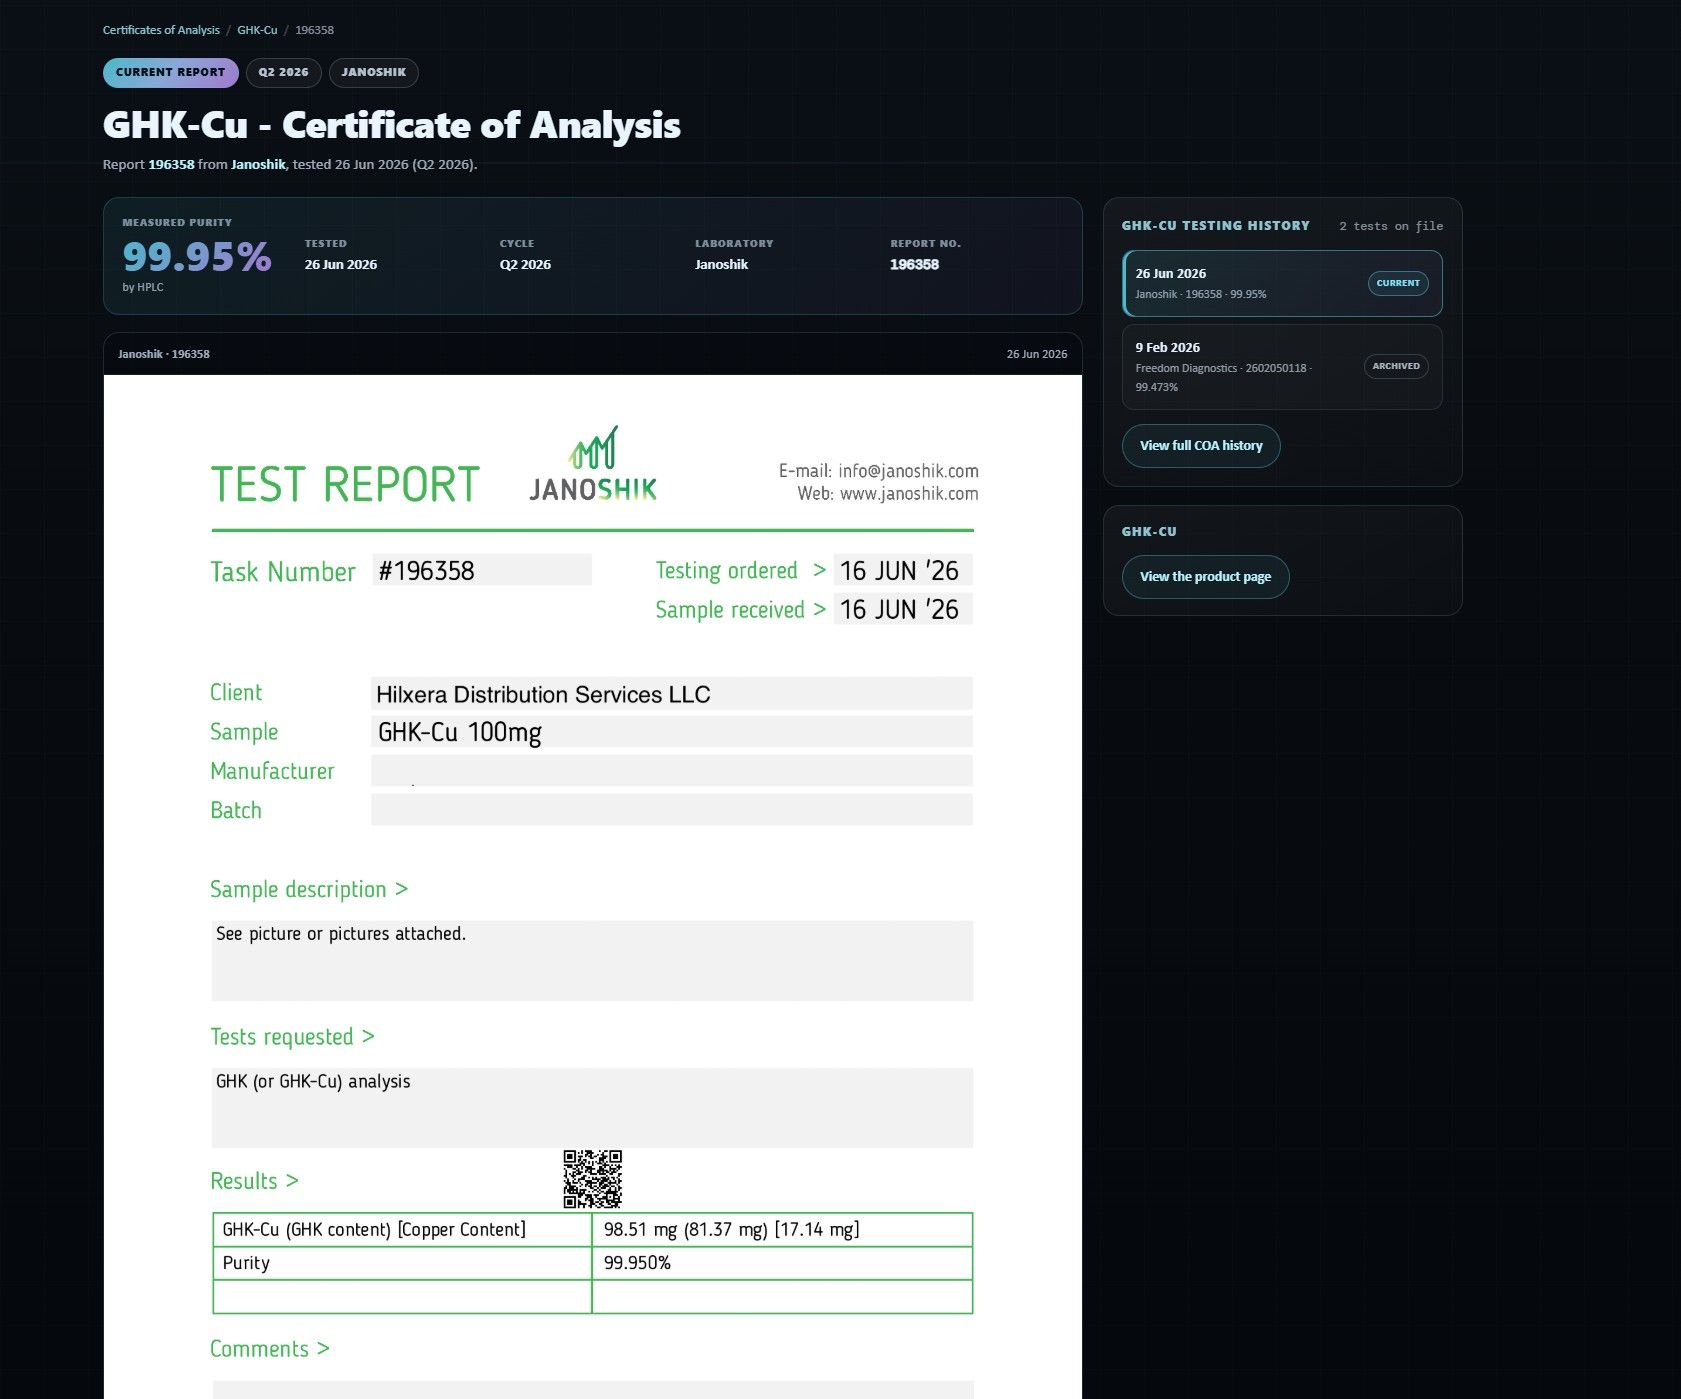This screenshot has width=1681, height=1399.
Task: Select the 99.950% purity result cell
Action: coord(782,1263)
